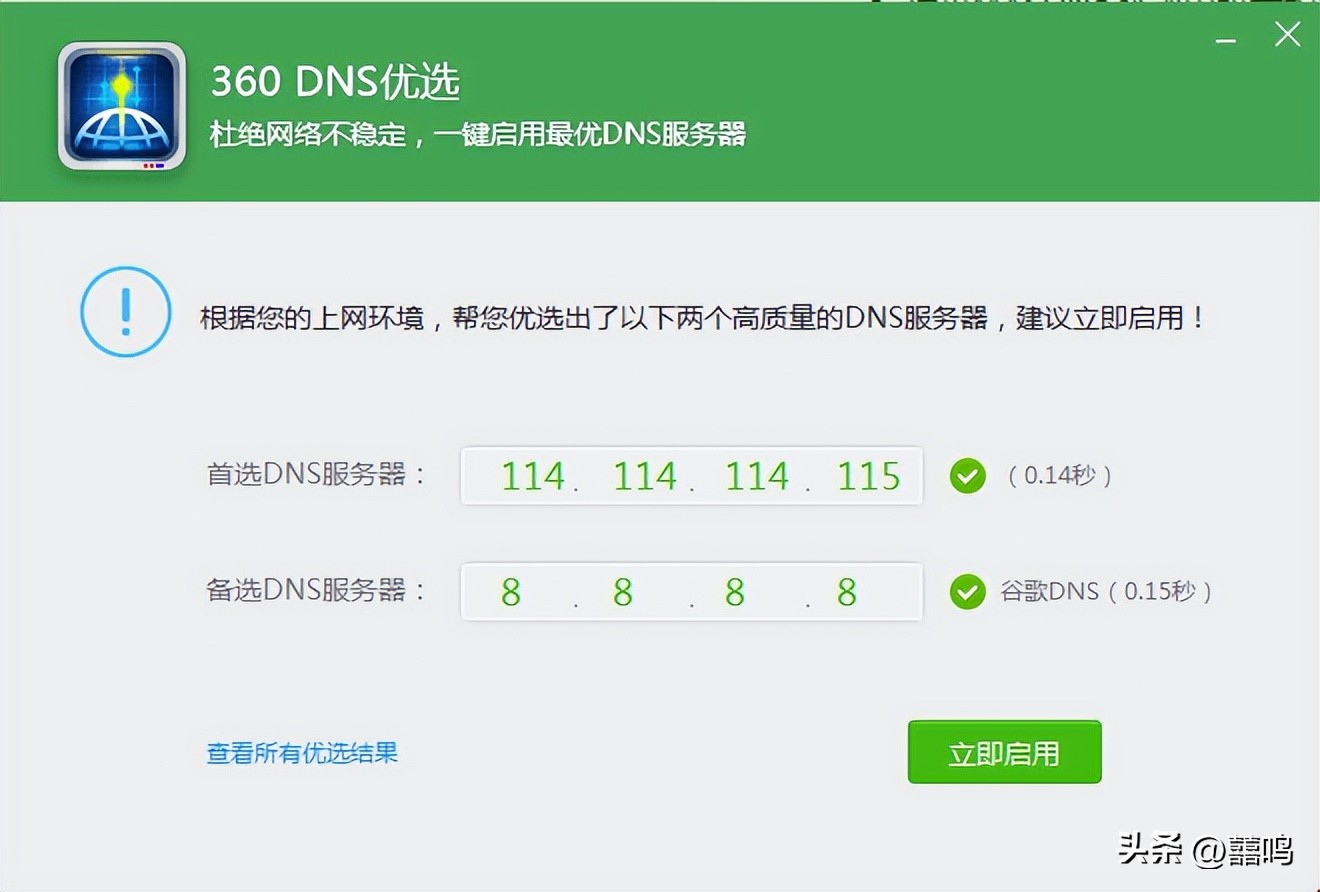
Task: Select the 备选DNS服务器 label
Action: [310, 593]
